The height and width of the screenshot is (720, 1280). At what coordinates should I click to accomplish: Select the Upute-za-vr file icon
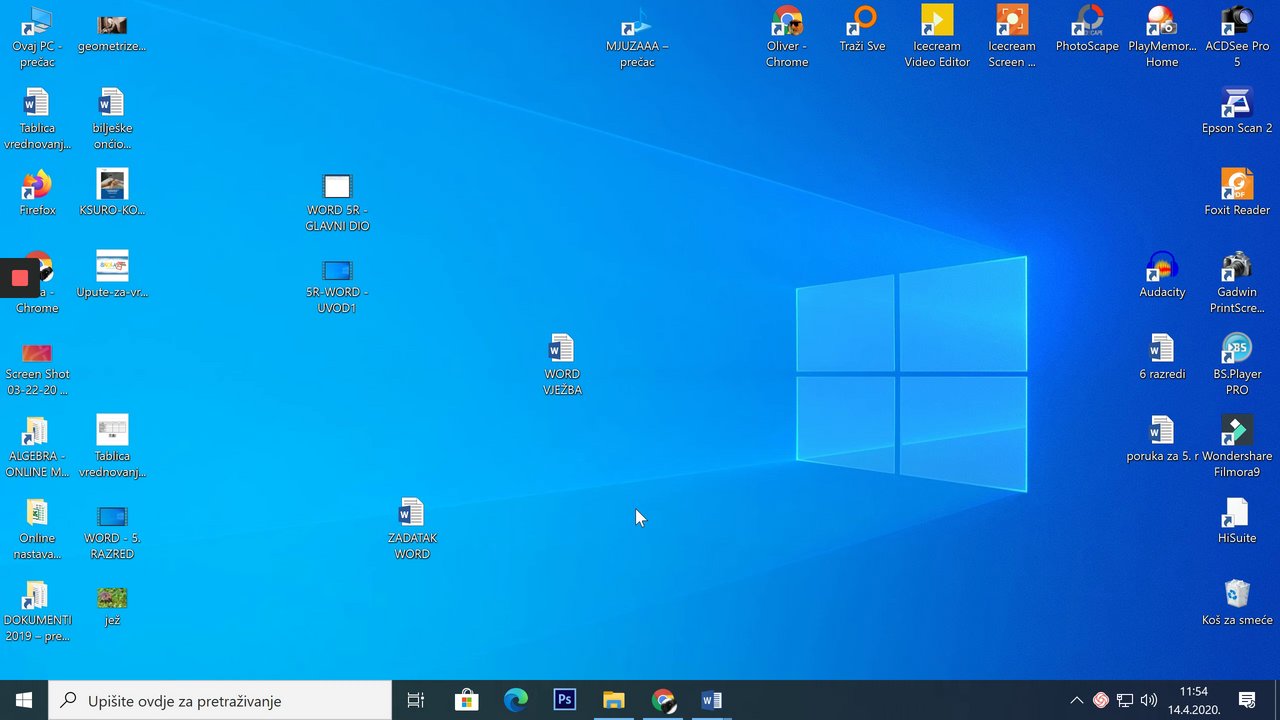112,267
